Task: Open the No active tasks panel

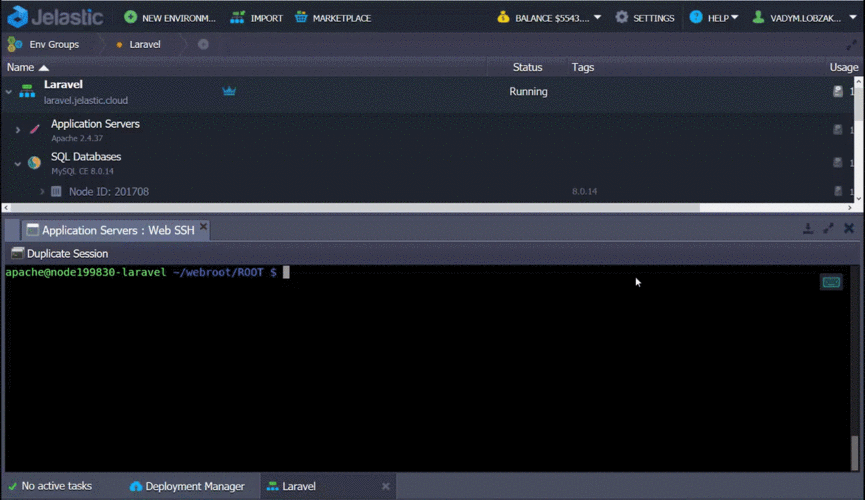Action: pyautogui.click(x=50, y=486)
